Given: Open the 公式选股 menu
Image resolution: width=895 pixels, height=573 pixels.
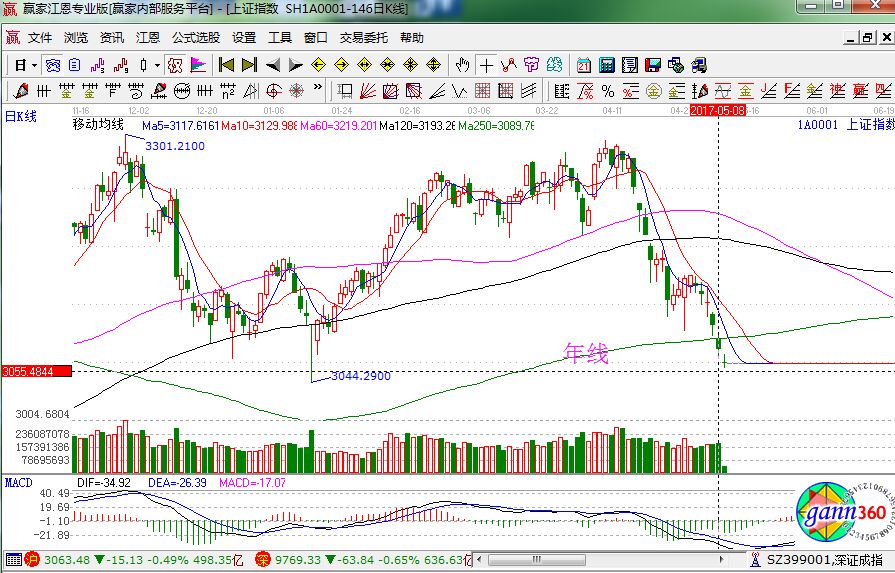Looking at the screenshot, I should (x=196, y=38).
